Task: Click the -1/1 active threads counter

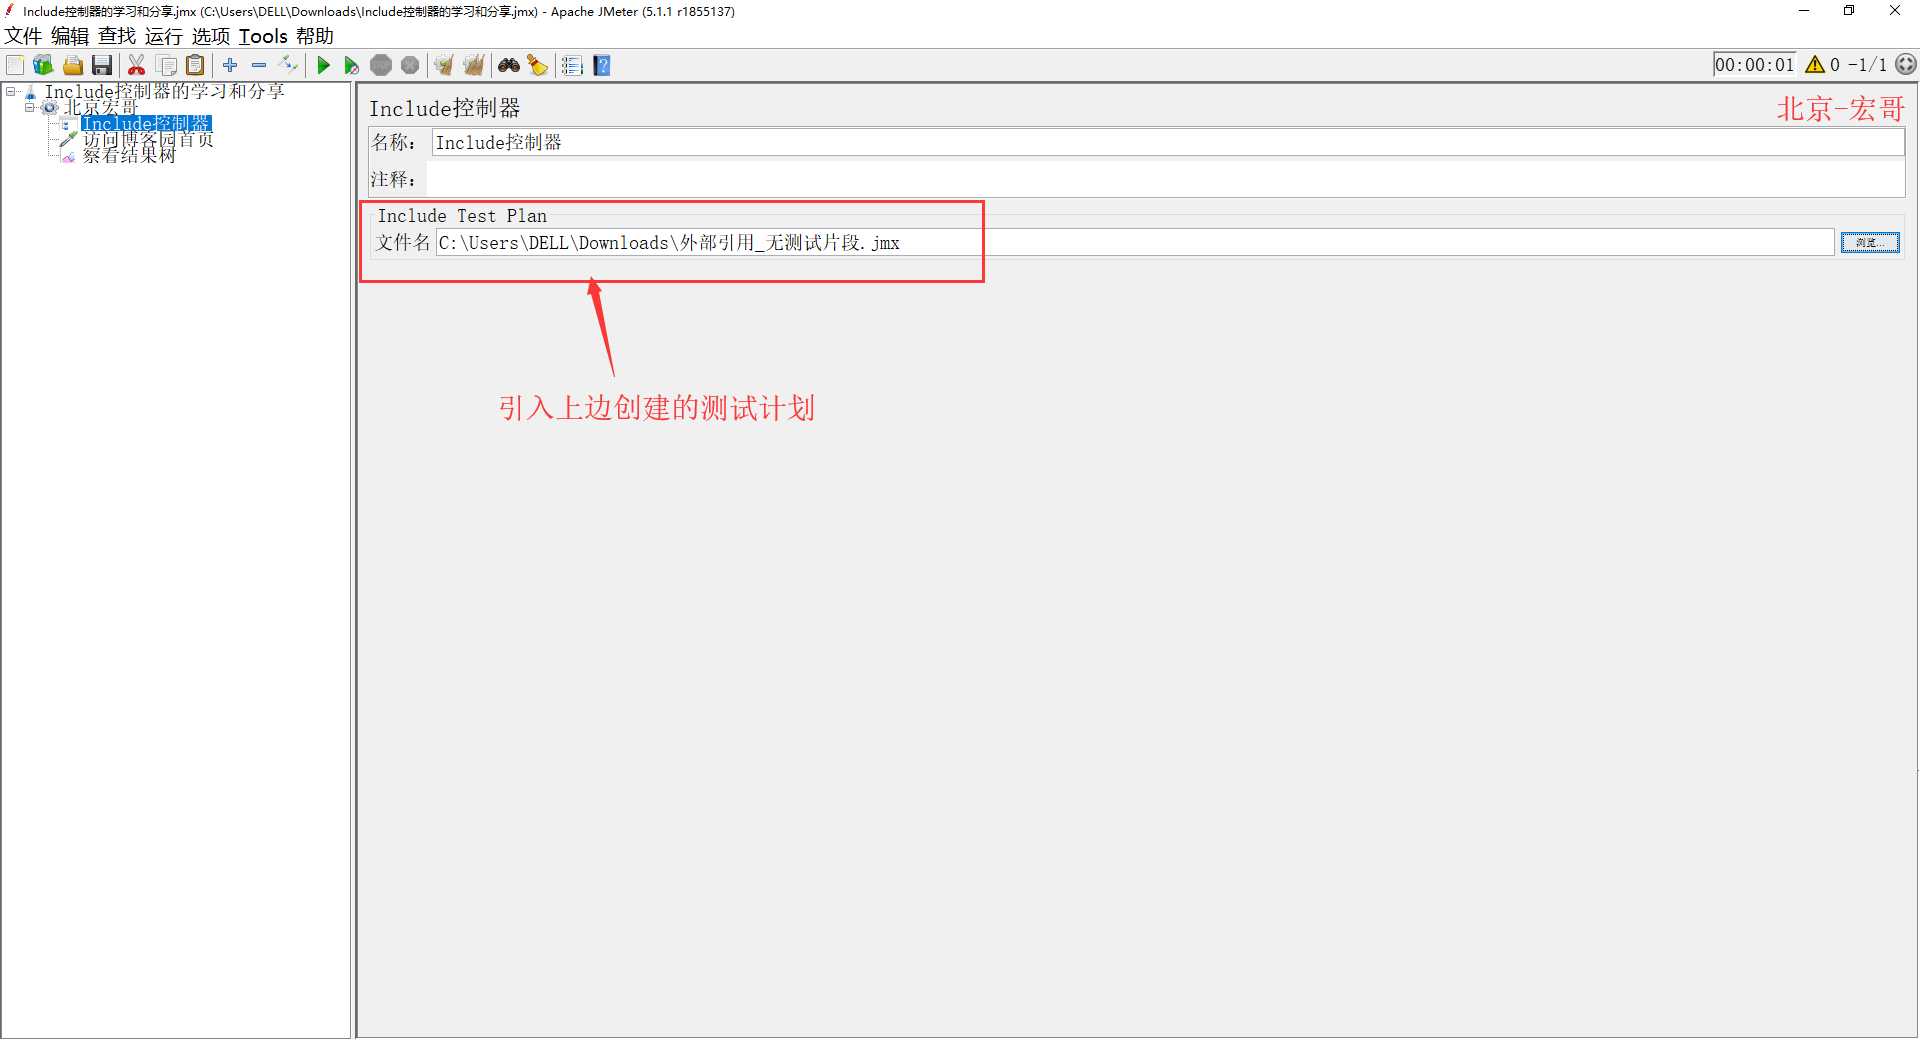Action: tap(1867, 65)
